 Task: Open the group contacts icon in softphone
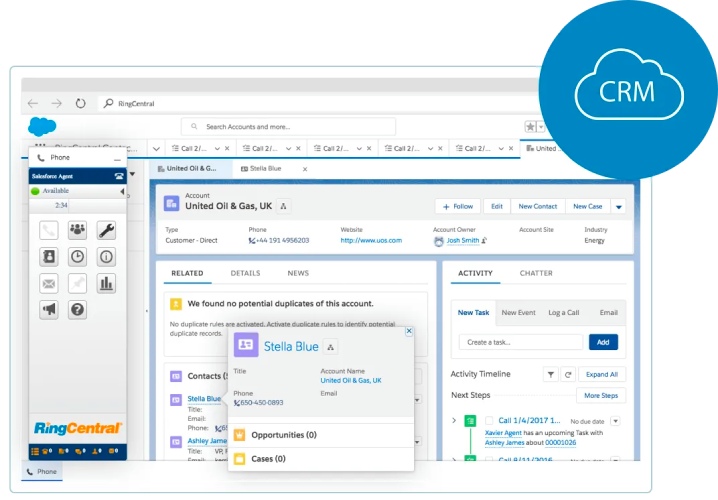(x=77, y=230)
